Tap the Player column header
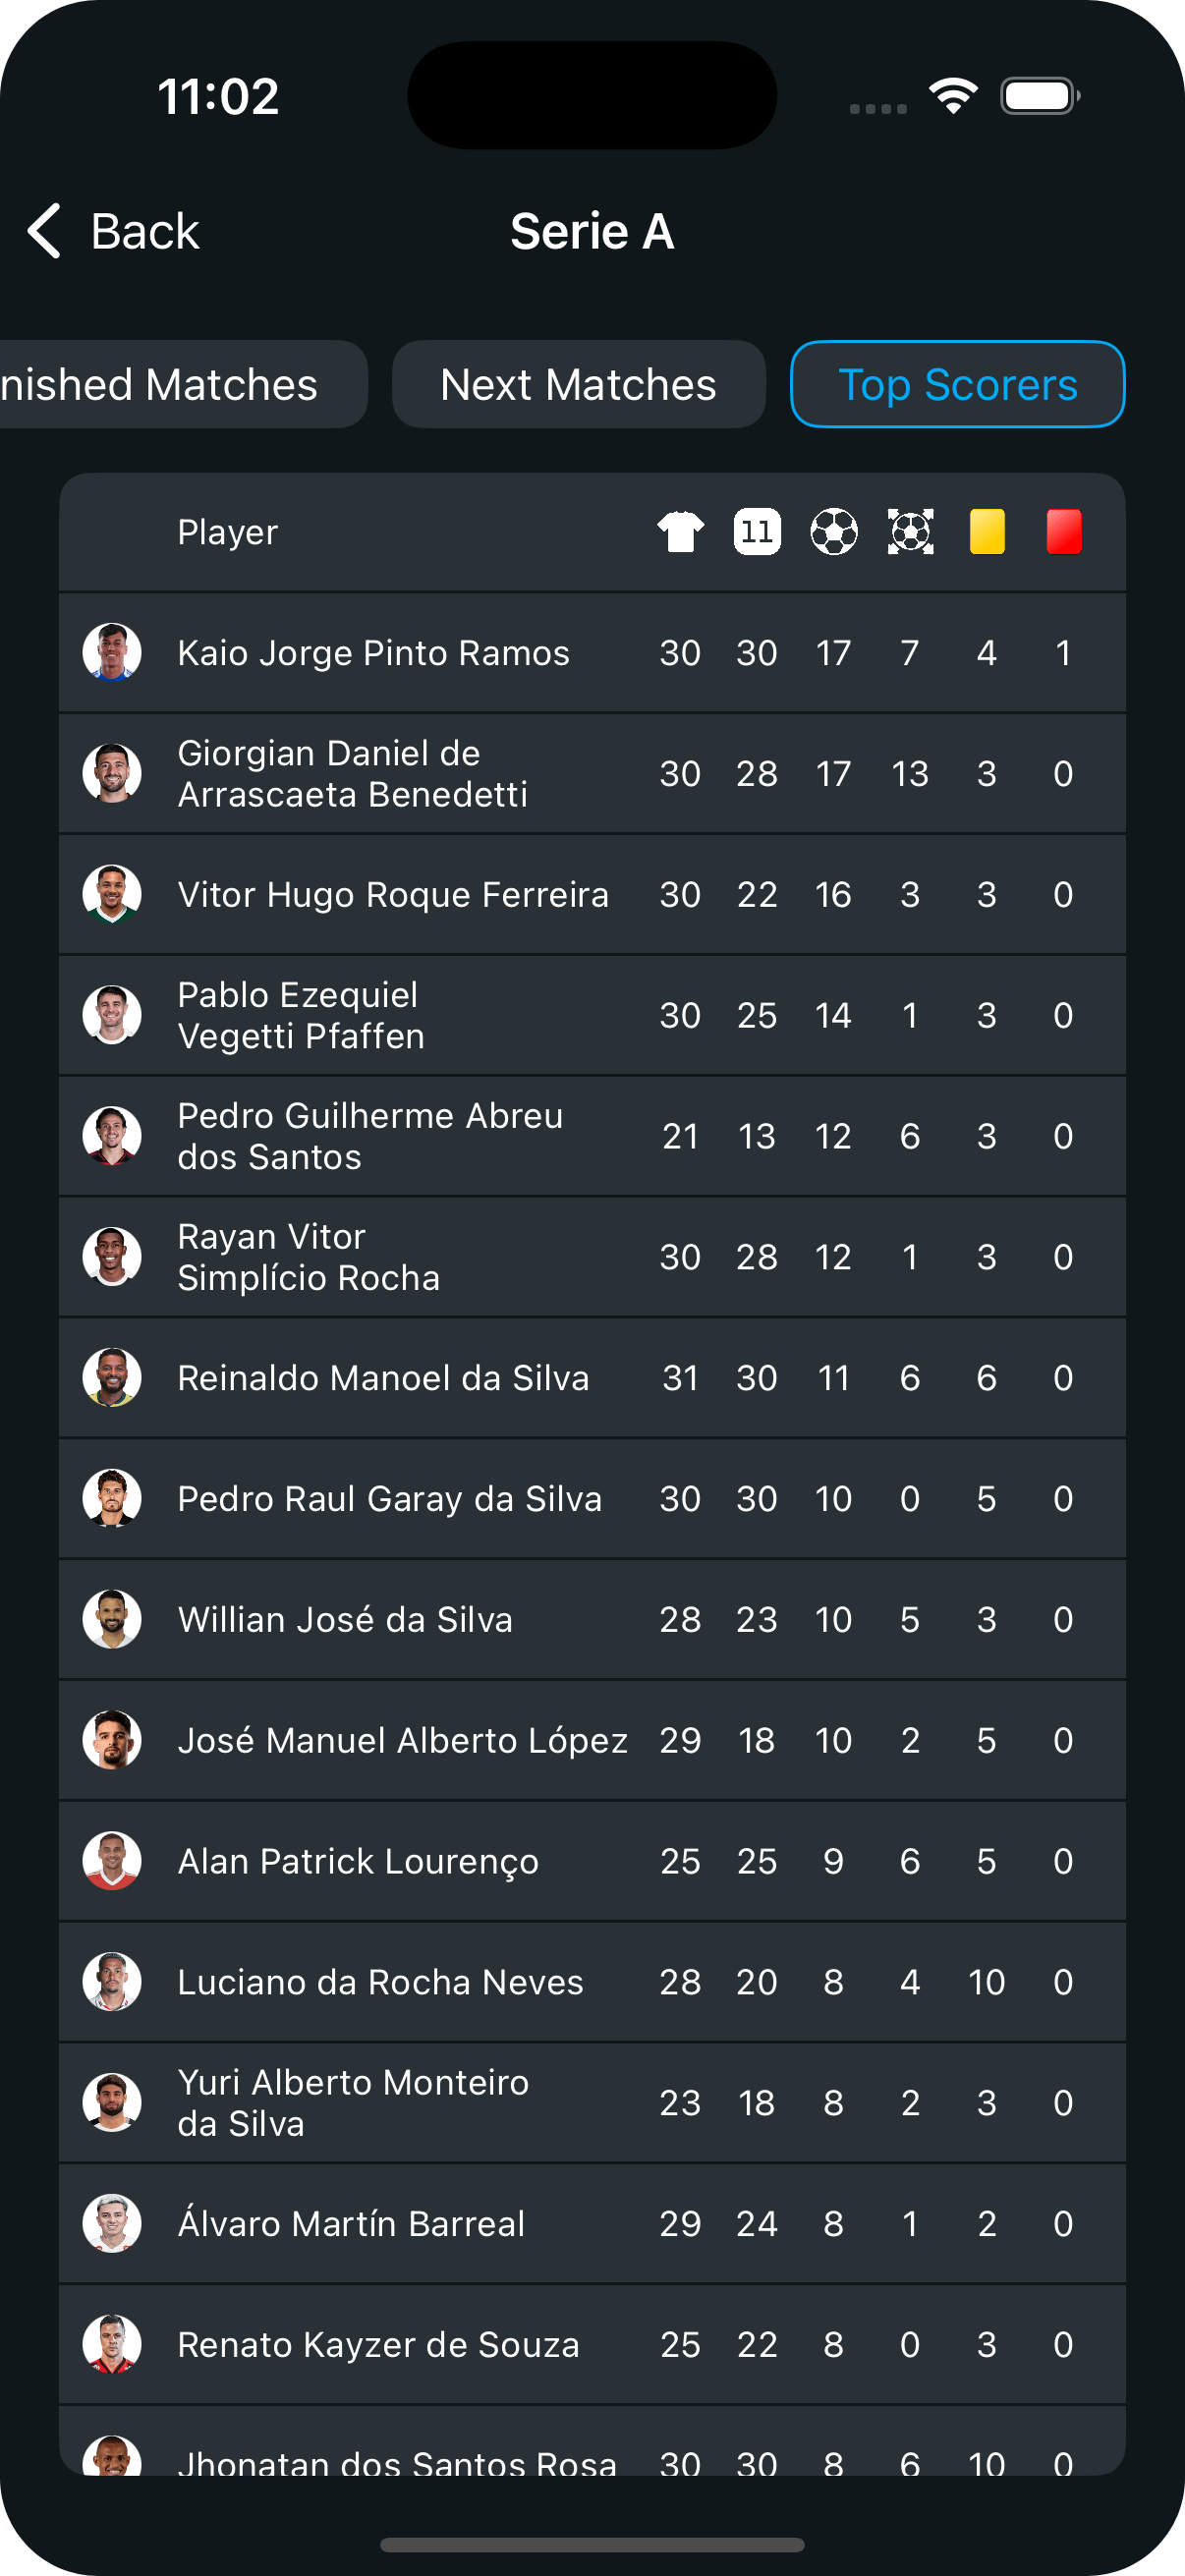 227,532
